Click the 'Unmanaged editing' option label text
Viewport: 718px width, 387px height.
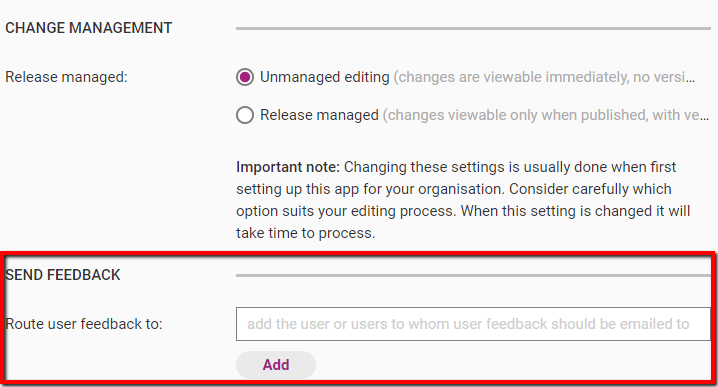pyautogui.click(x=325, y=77)
